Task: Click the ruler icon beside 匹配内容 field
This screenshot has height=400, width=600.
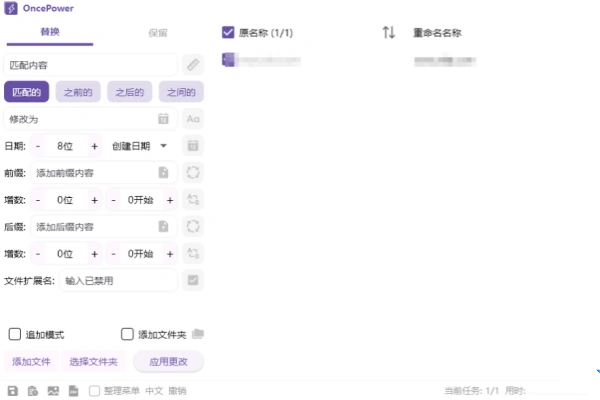Action: coord(193,65)
